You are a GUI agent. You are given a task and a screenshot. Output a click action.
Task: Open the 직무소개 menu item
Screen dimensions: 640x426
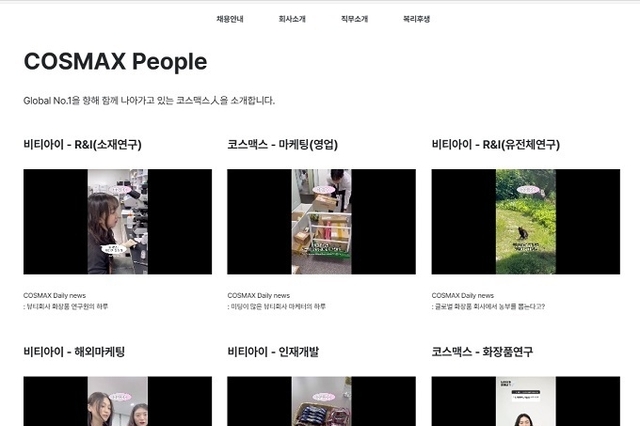coord(354,19)
